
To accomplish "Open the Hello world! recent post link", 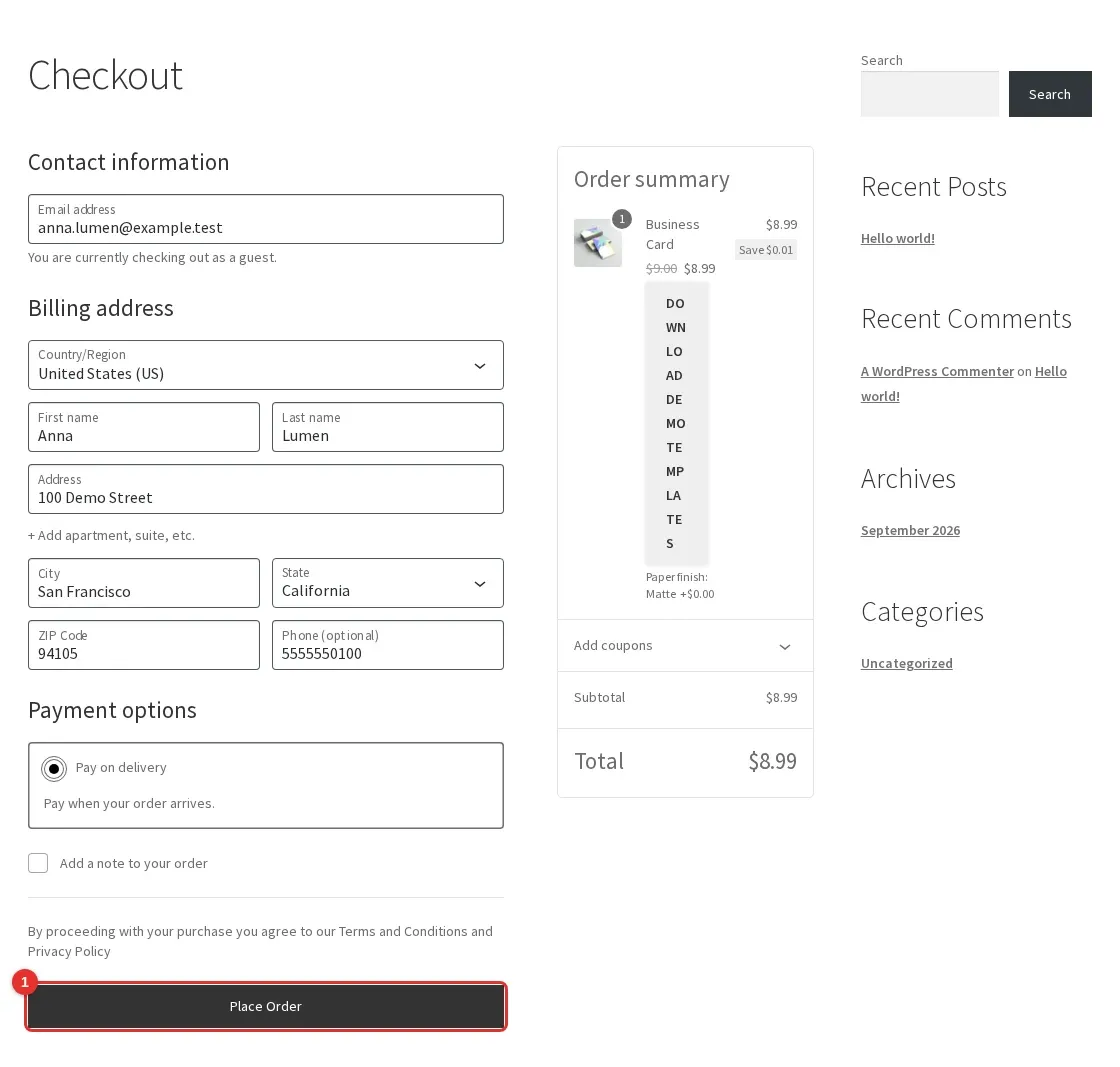I will tap(898, 239).
